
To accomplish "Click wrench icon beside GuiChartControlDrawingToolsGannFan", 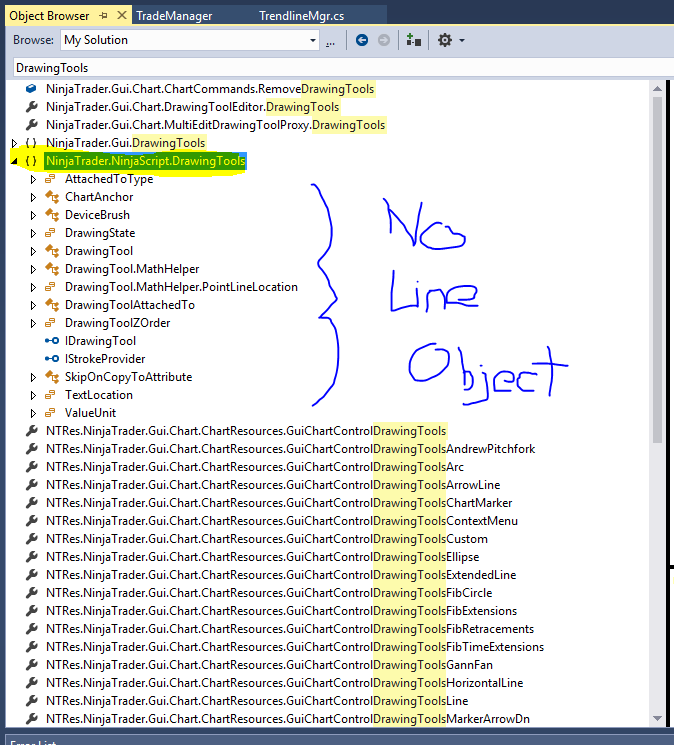I will (x=31, y=665).
